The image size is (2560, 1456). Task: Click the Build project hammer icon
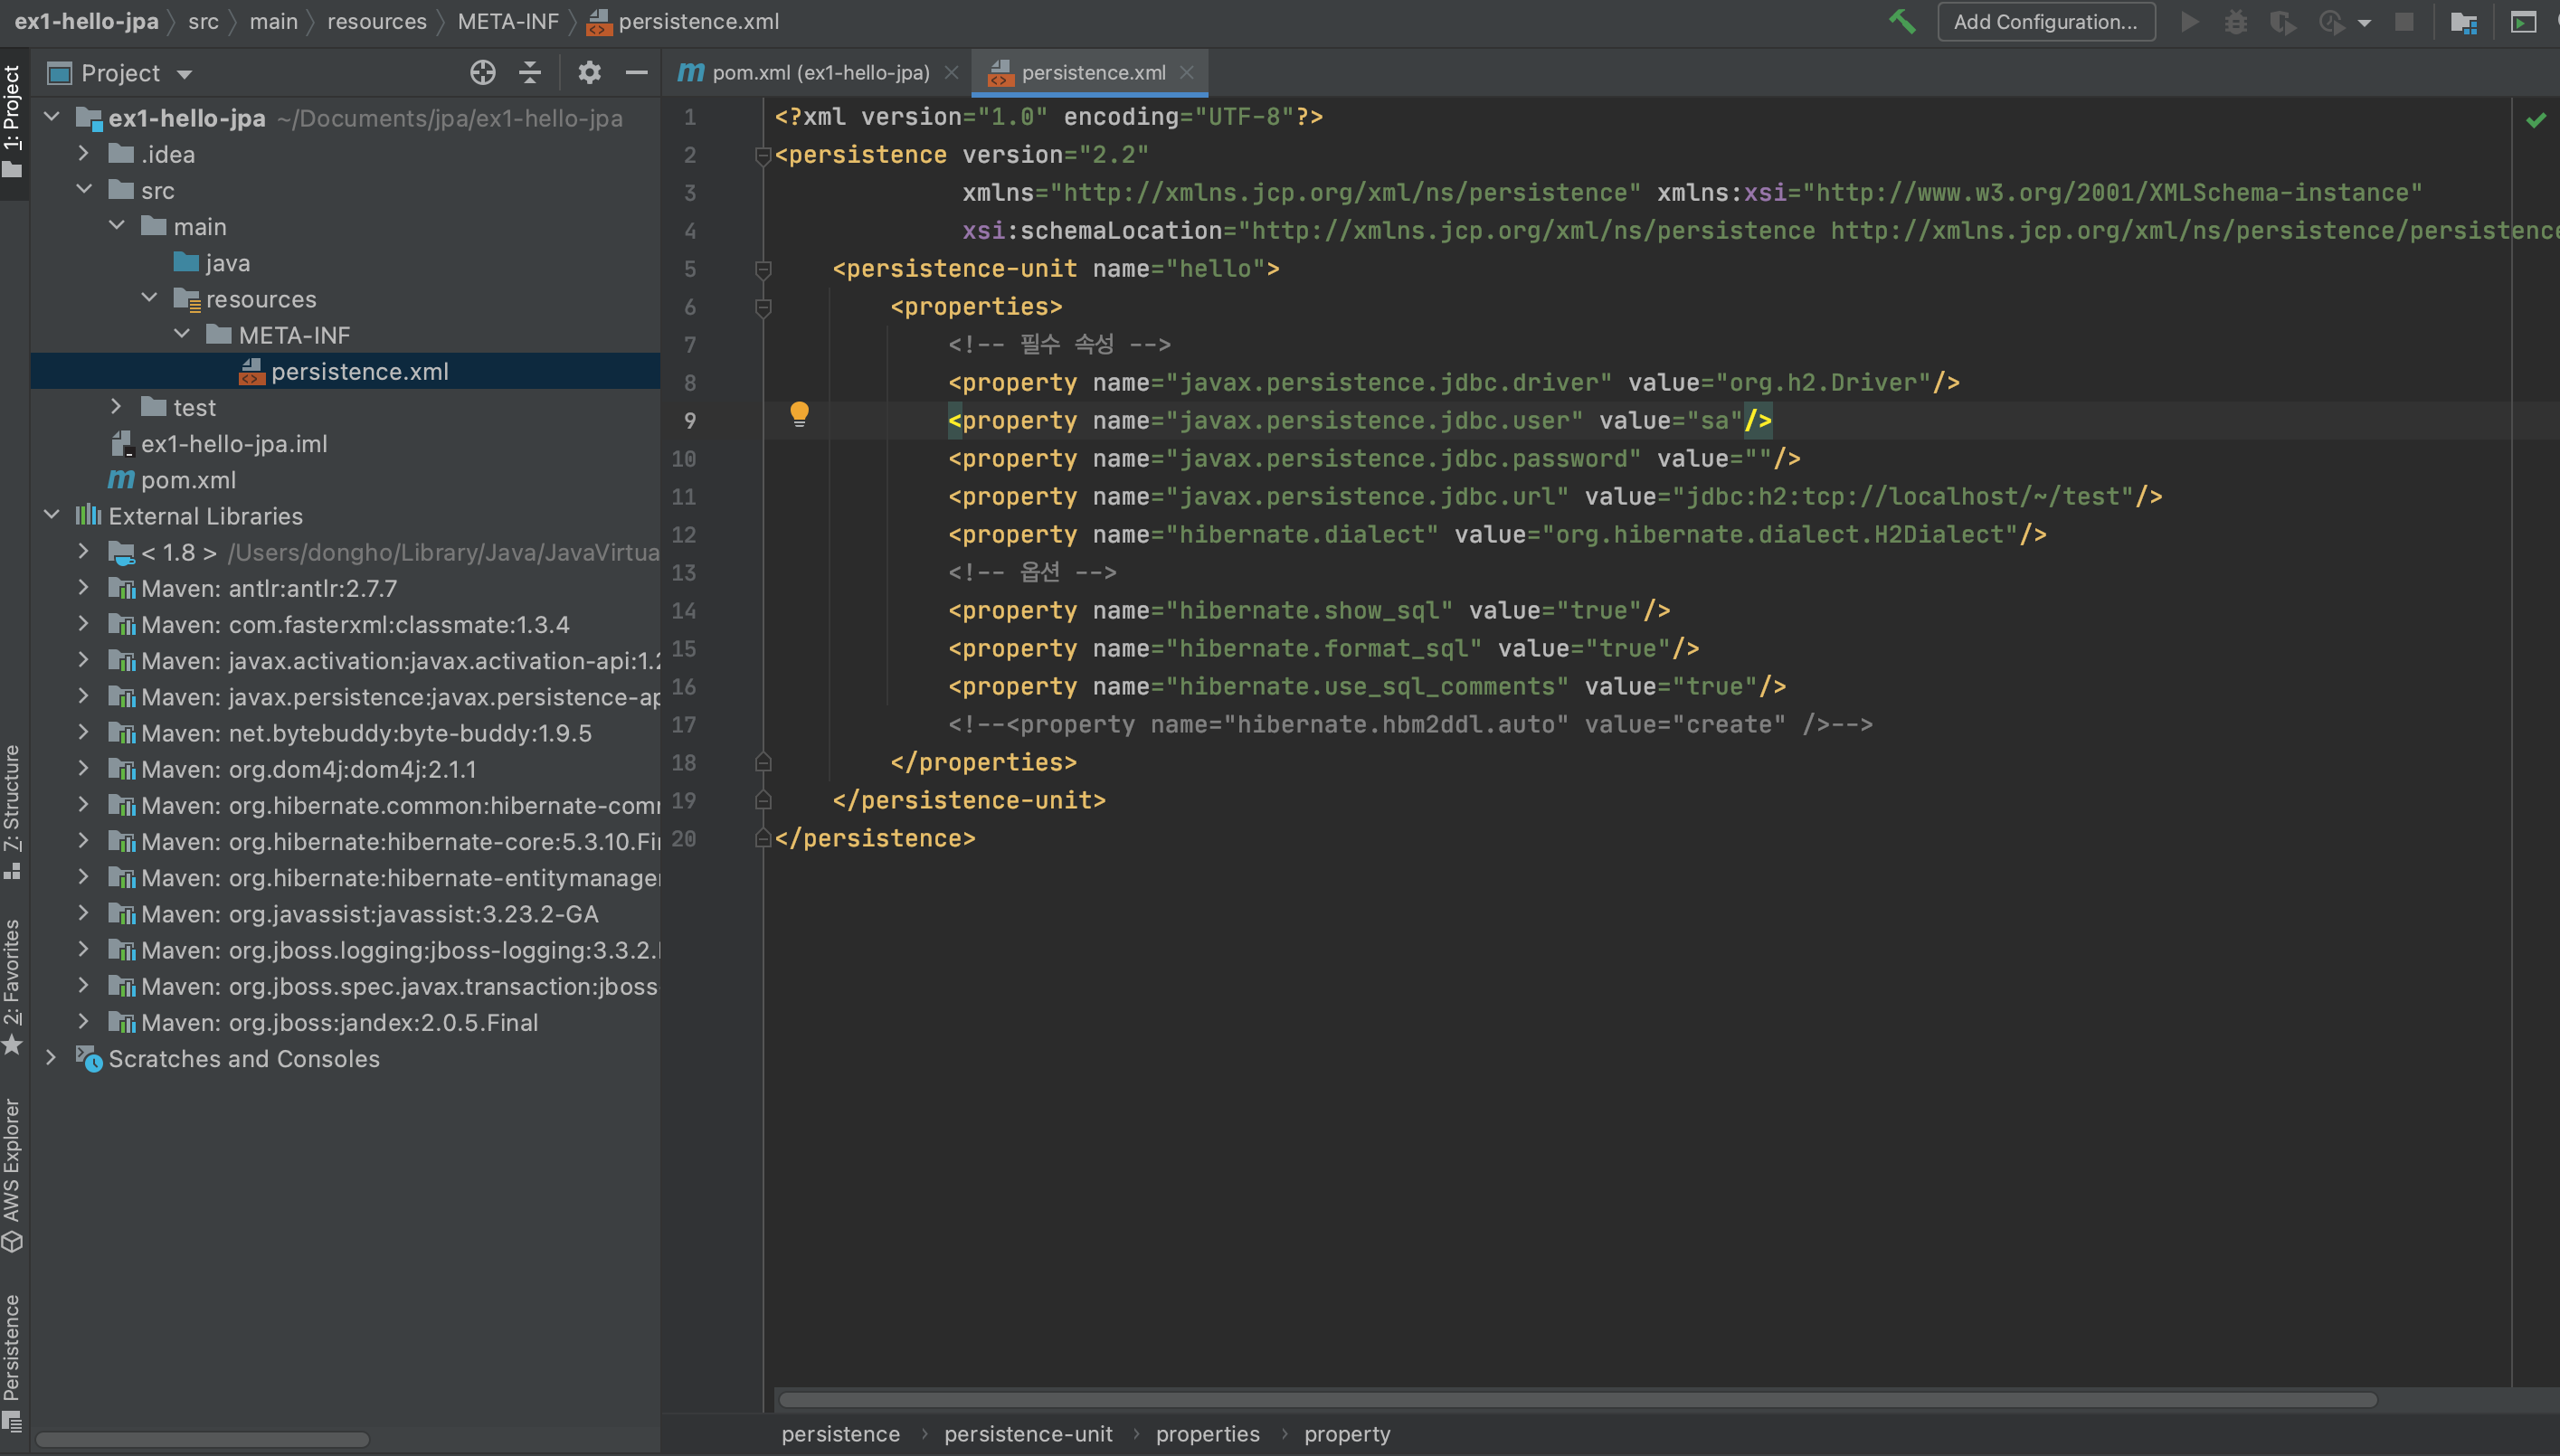point(1902,21)
